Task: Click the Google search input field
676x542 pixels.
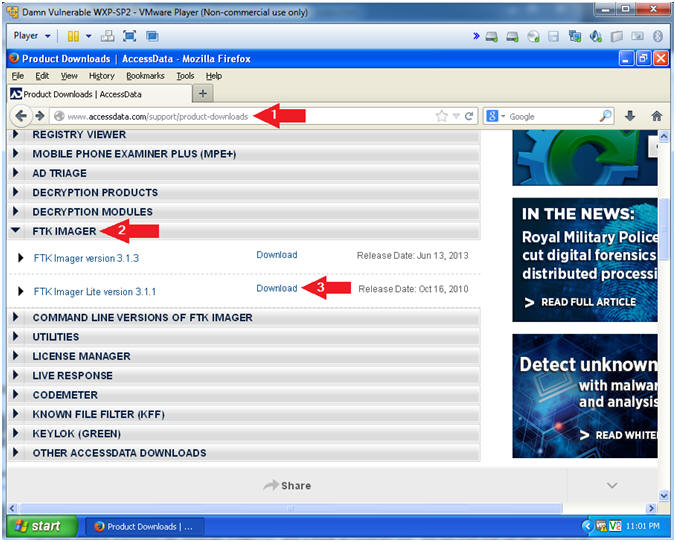Action: click(553, 116)
